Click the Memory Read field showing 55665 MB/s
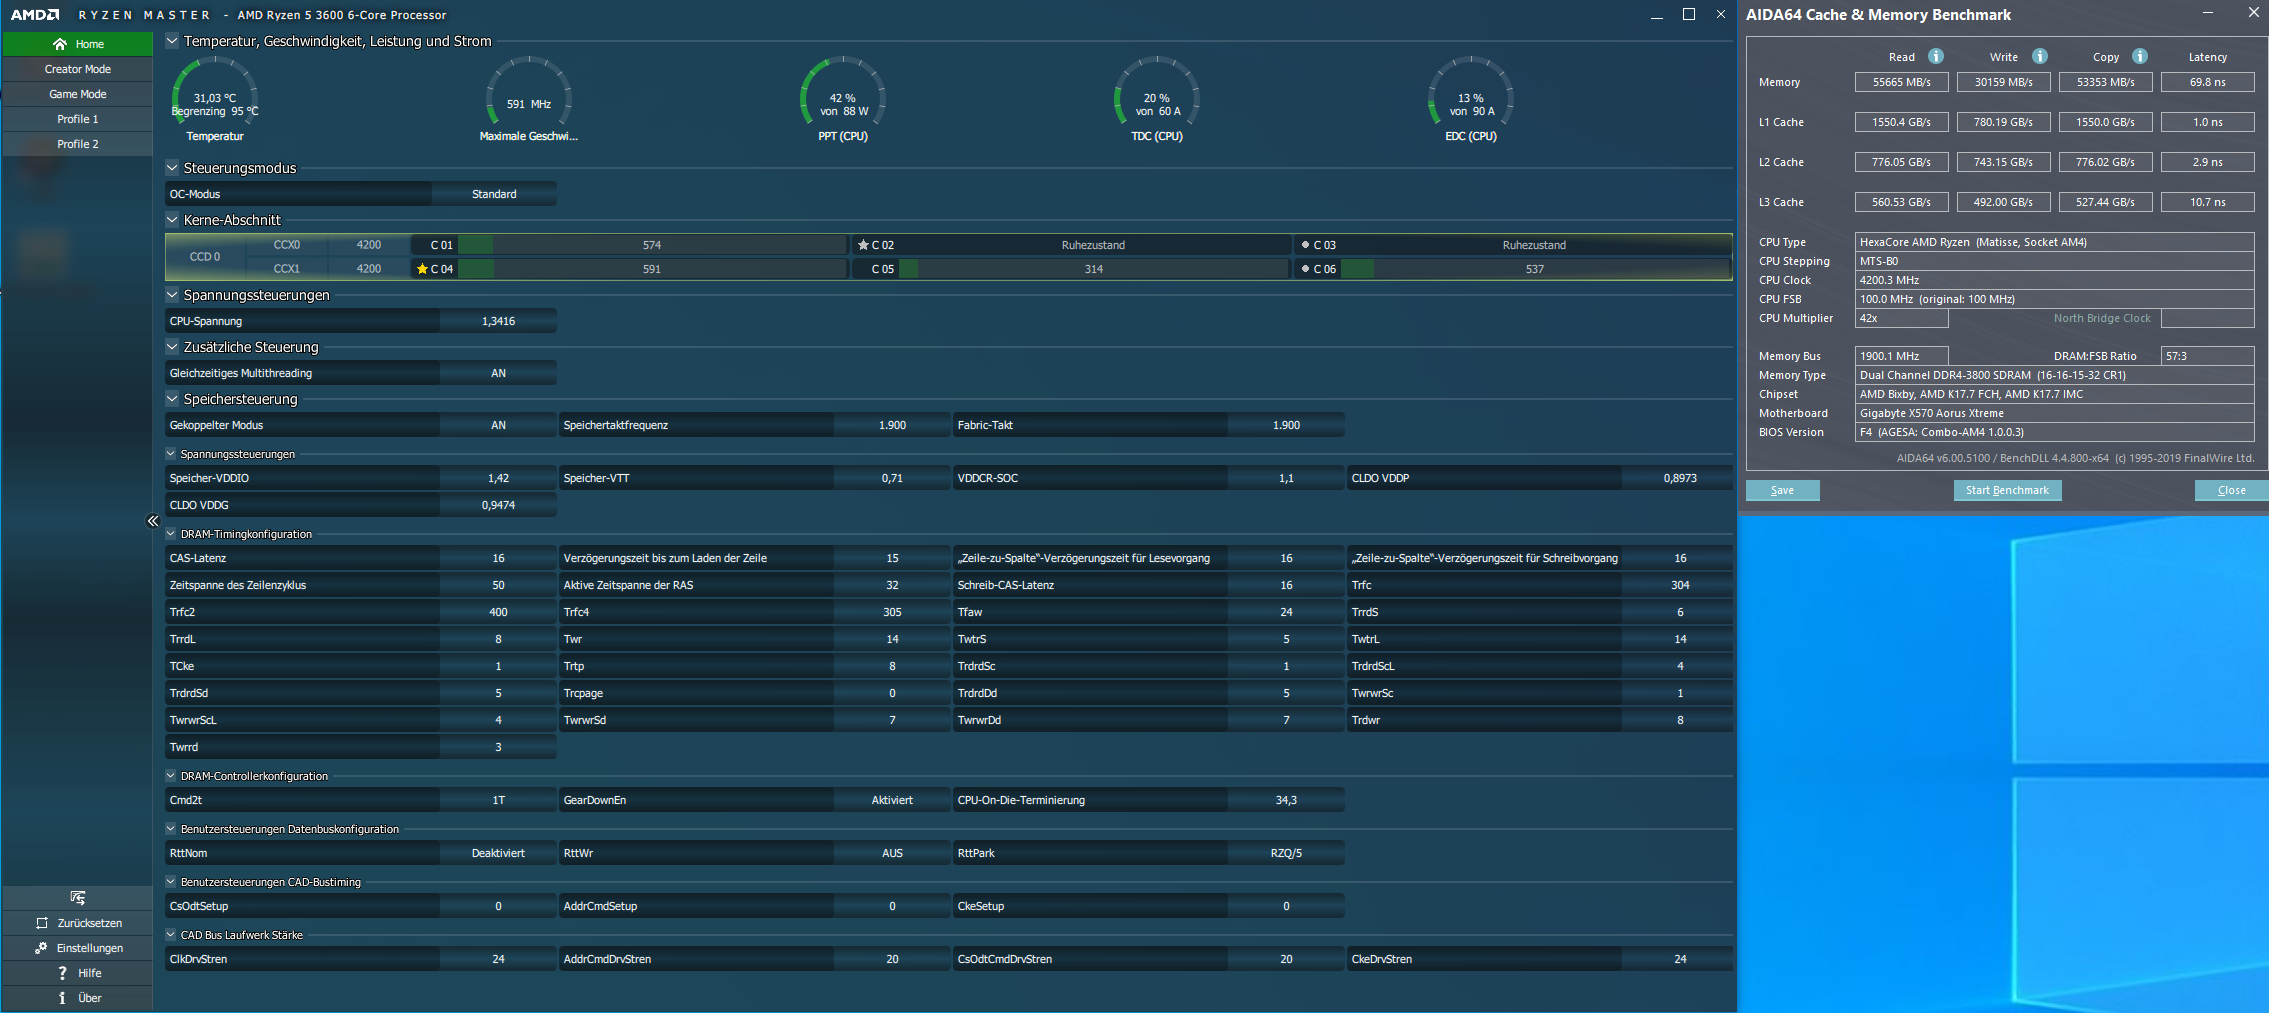 1902,82
